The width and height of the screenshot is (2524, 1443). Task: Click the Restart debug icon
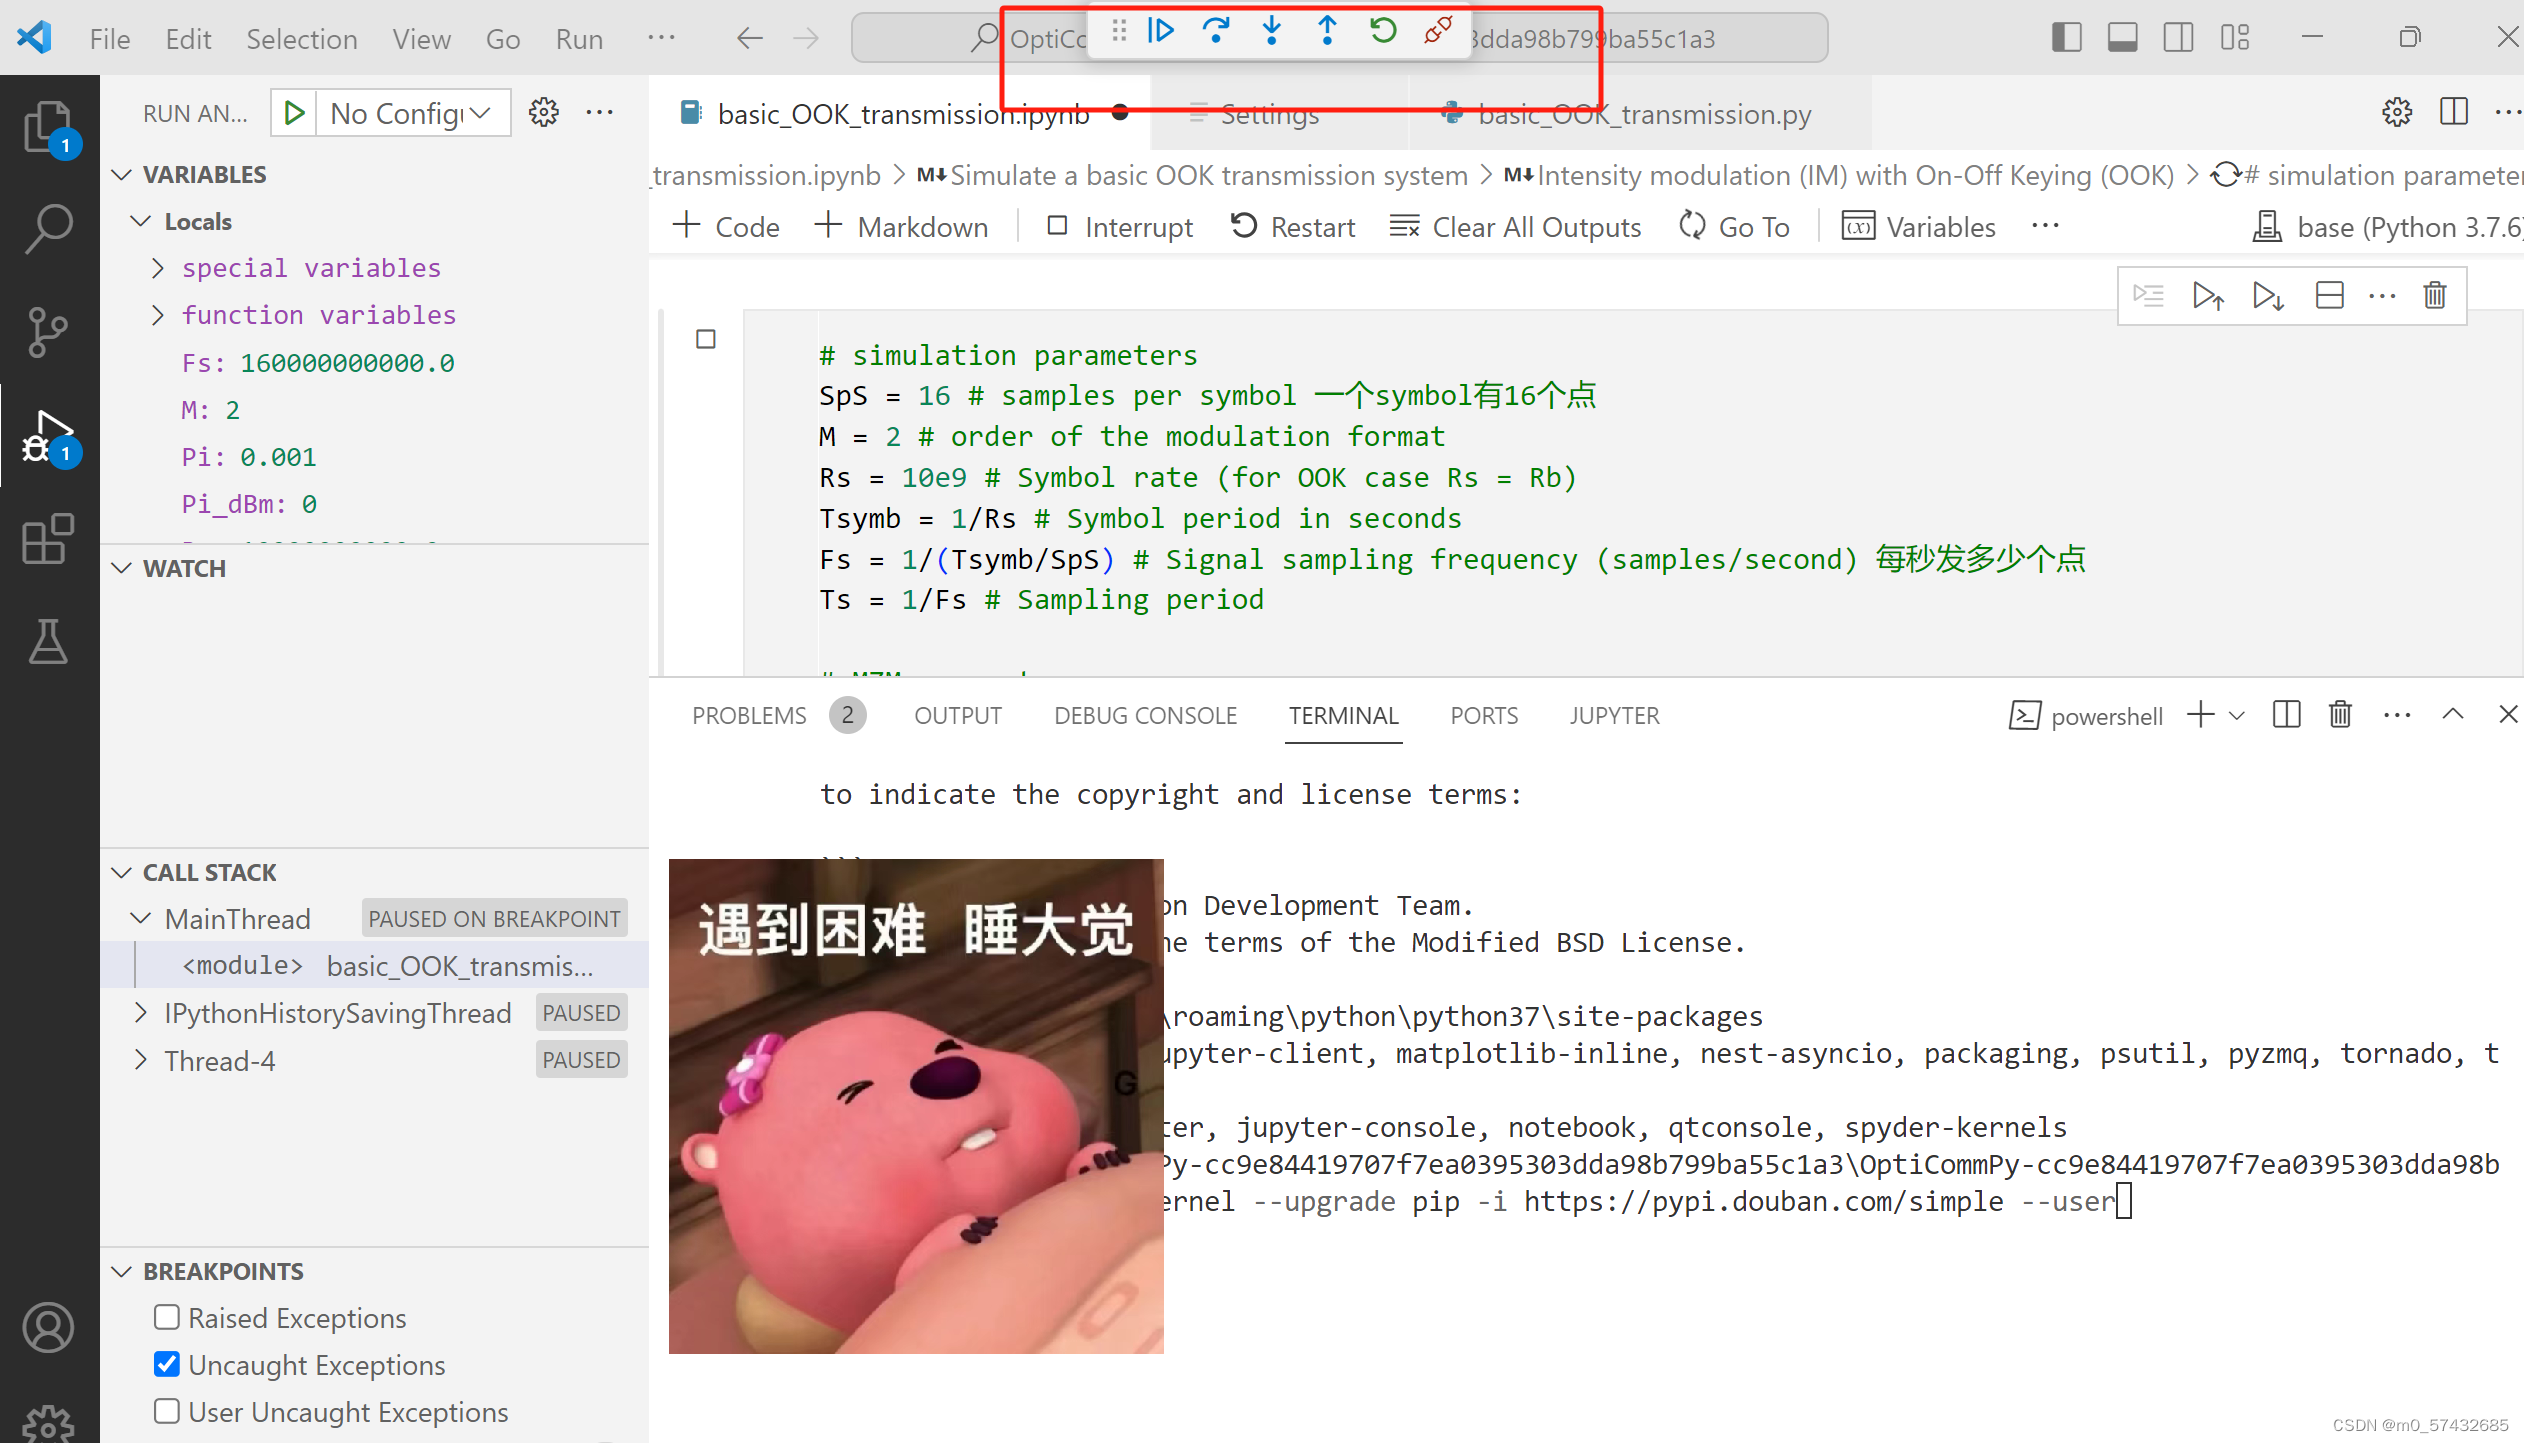pyautogui.click(x=1383, y=31)
